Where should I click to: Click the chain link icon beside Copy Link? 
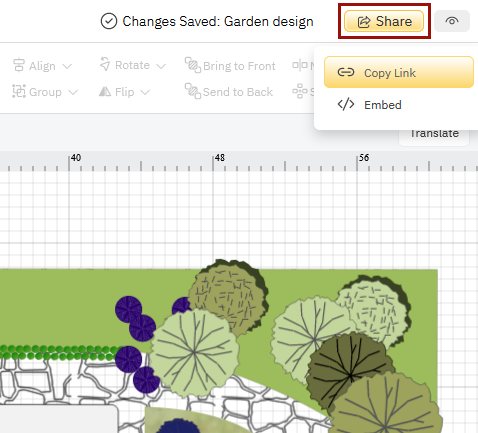click(x=346, y=72)
